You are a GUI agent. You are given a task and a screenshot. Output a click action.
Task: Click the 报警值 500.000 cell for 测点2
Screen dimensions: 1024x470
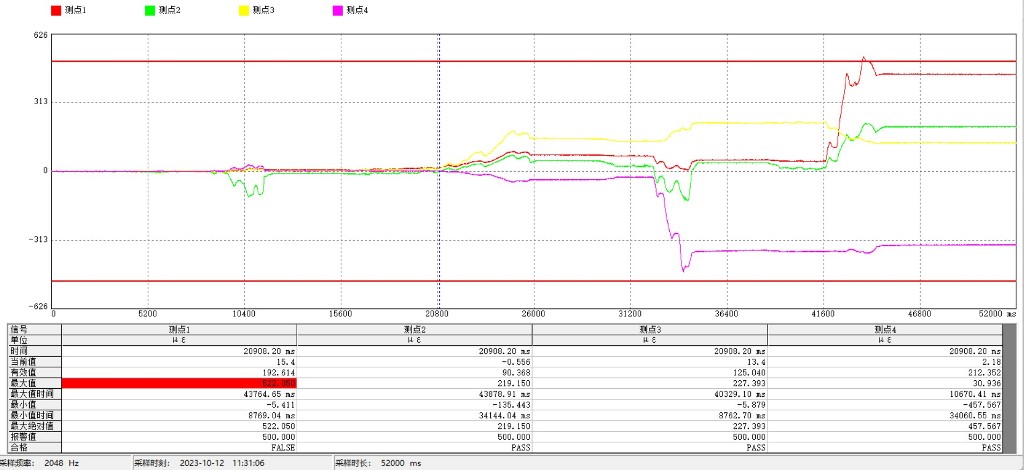click(x=415, y=437)
